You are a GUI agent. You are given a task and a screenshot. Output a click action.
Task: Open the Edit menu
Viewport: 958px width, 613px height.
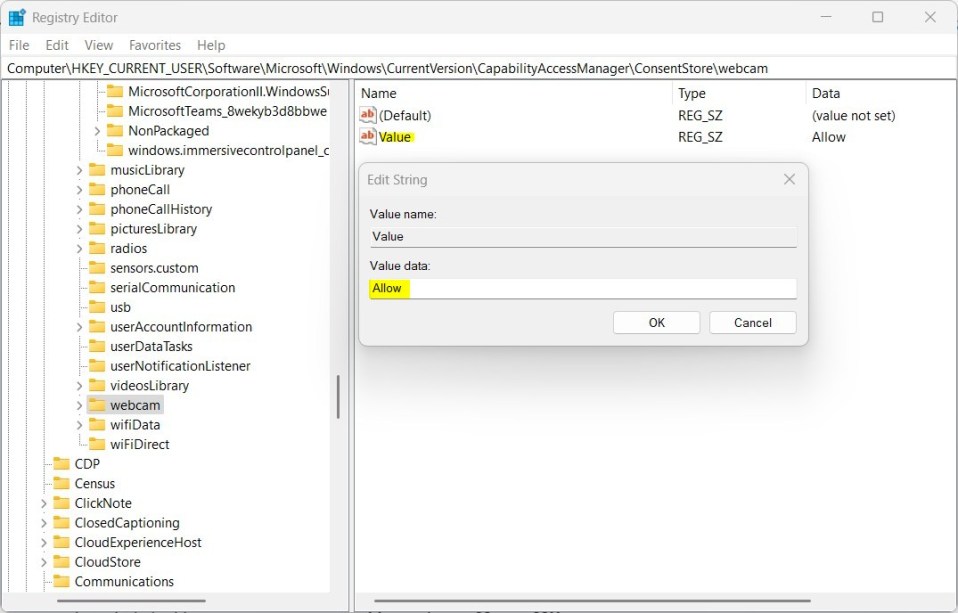(x=57, y=45)
